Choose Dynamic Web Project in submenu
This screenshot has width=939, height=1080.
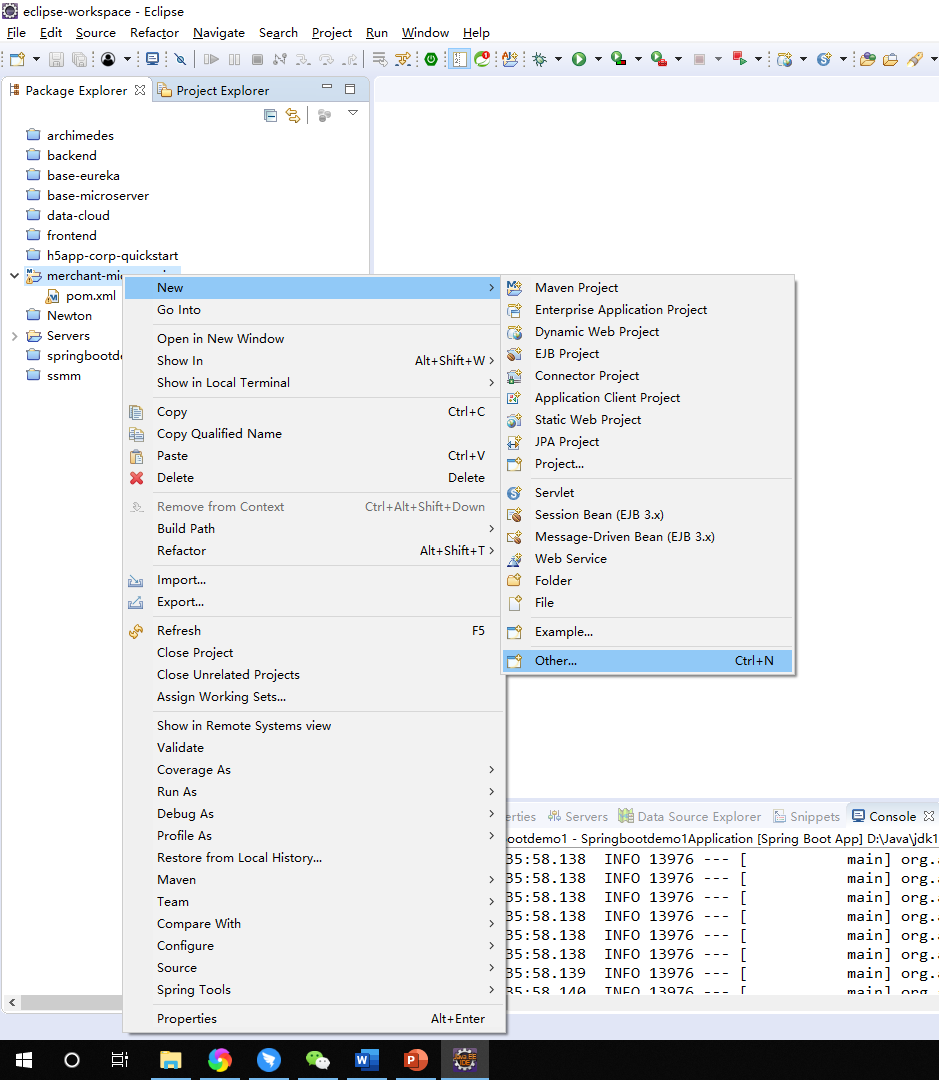pos(648,331)
